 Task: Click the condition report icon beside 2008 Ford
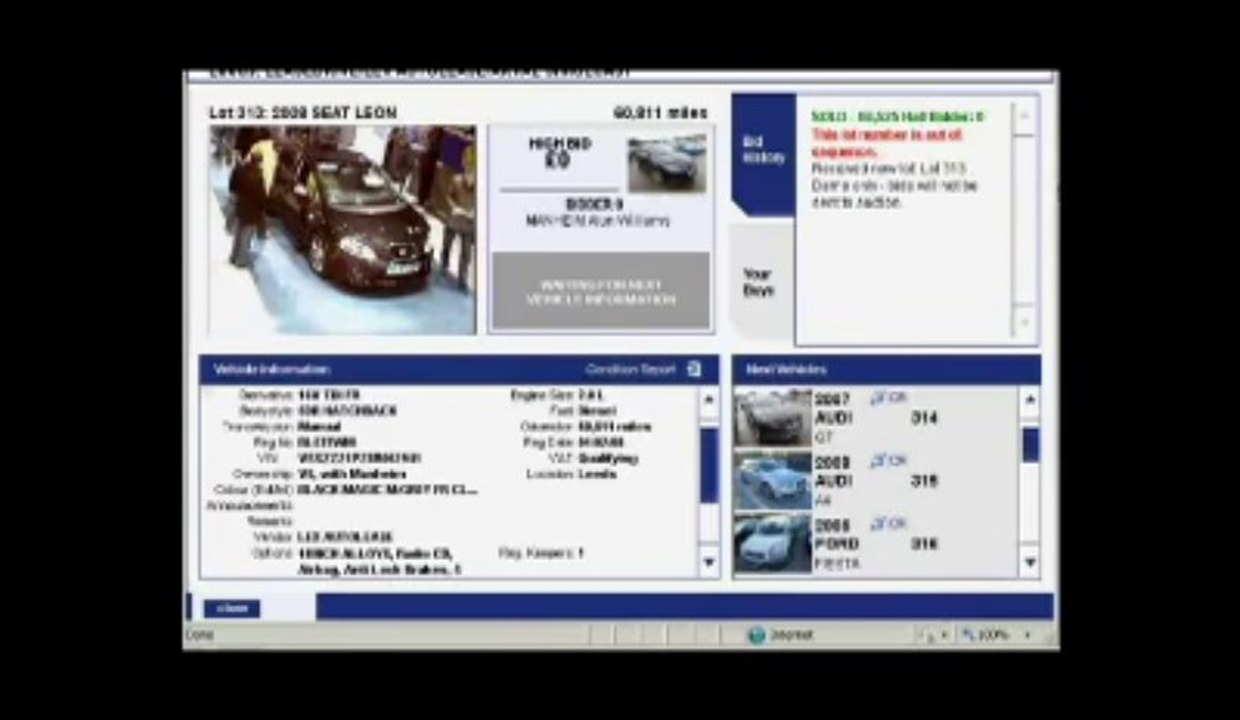tap(888, 524)
